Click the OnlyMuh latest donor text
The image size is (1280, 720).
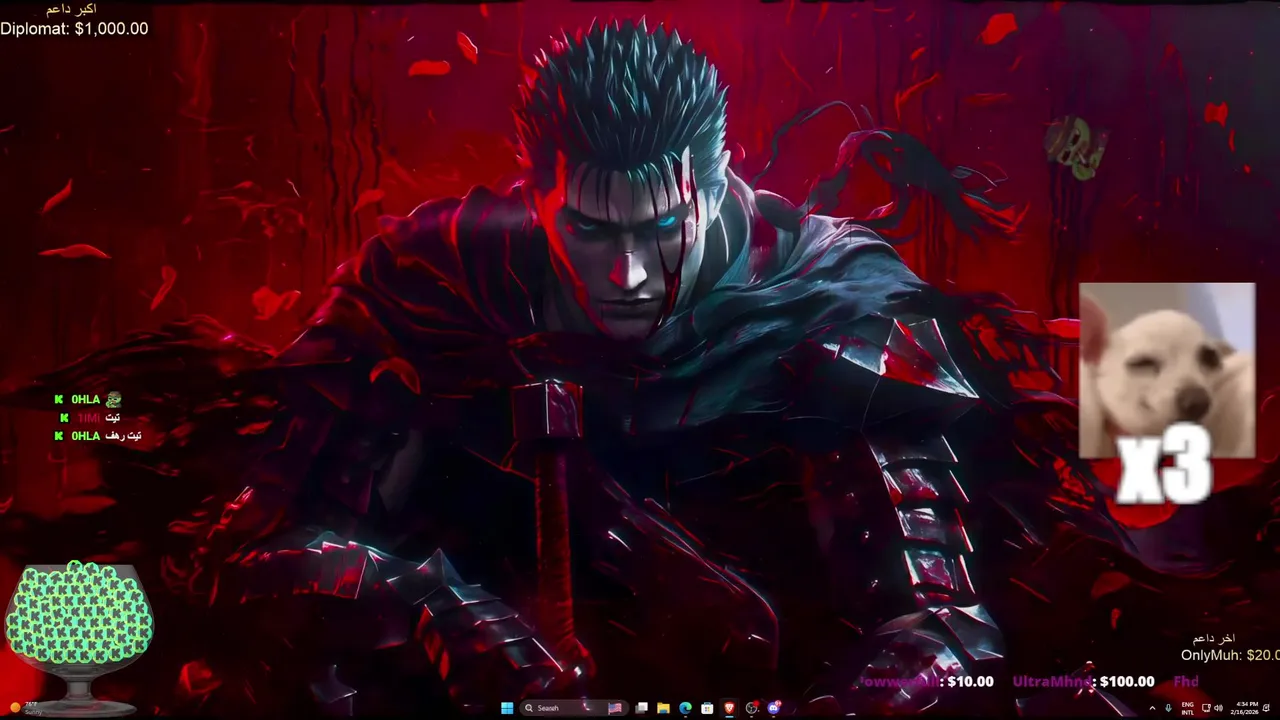pyautogui.click(x=1230, y=655)
